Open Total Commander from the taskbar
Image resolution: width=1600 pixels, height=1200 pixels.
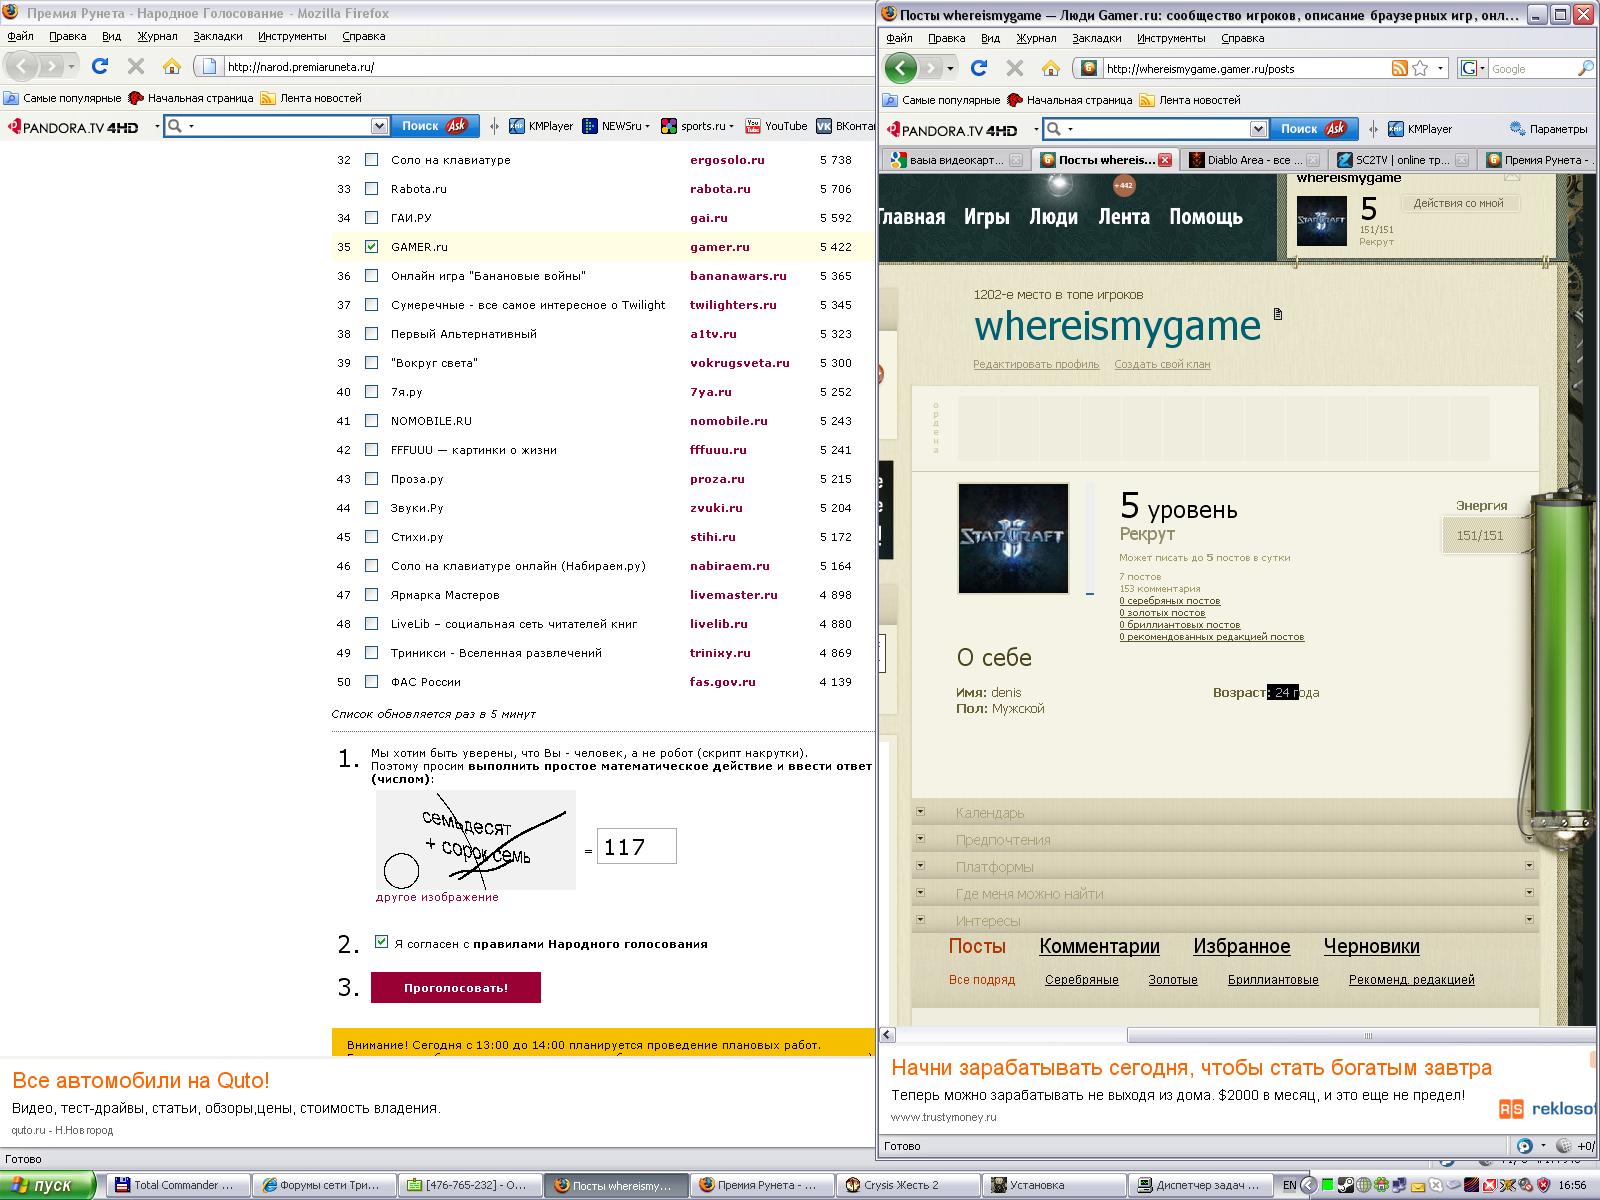[x=177, y=1185]
